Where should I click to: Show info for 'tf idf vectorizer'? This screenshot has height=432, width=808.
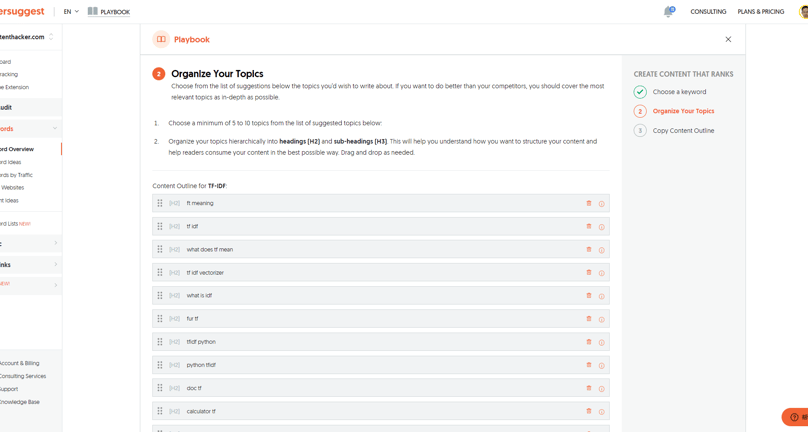pyautogui.click(x=601, y=273)
